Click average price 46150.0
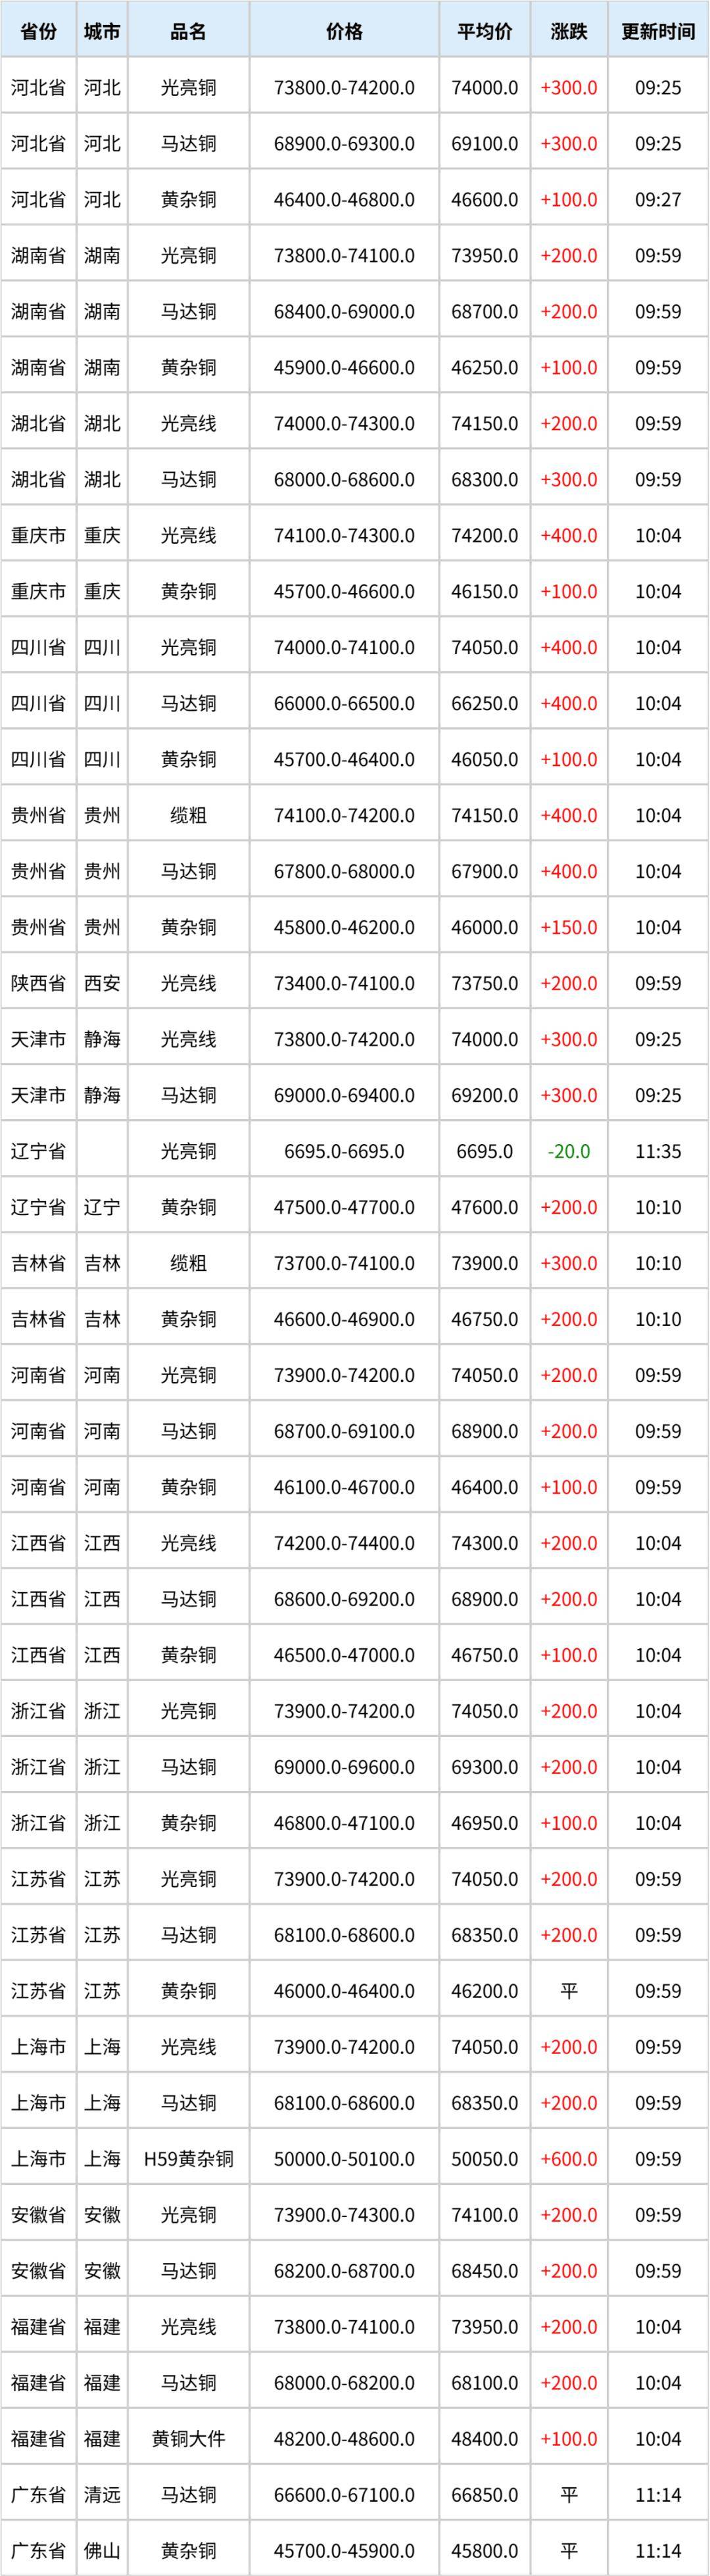Image resolution: width=710 pixels, height=2576 pixels. (x=485, y=592)
